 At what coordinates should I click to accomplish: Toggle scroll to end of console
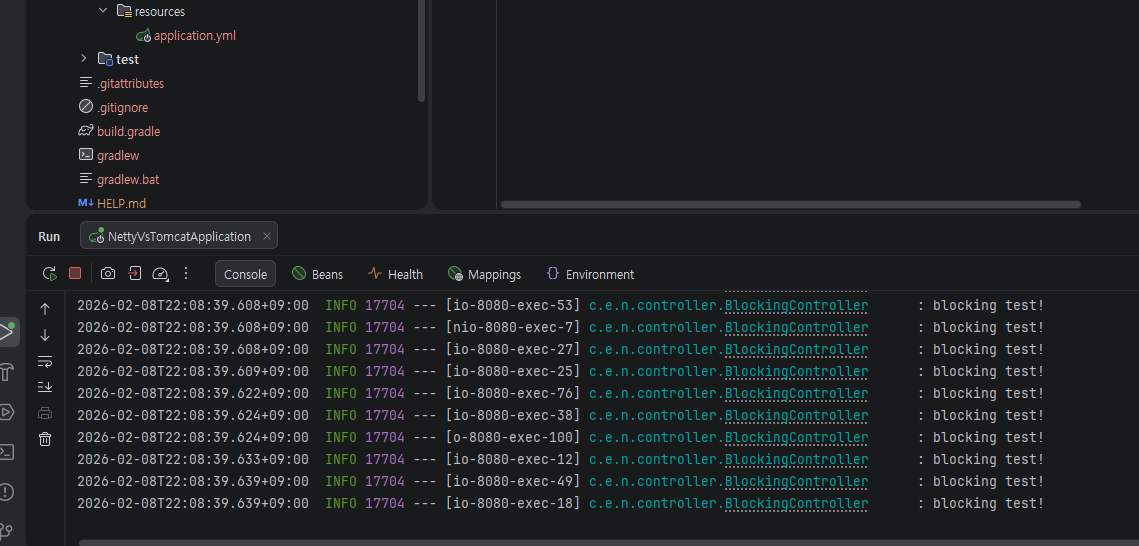tap(45, 387)
